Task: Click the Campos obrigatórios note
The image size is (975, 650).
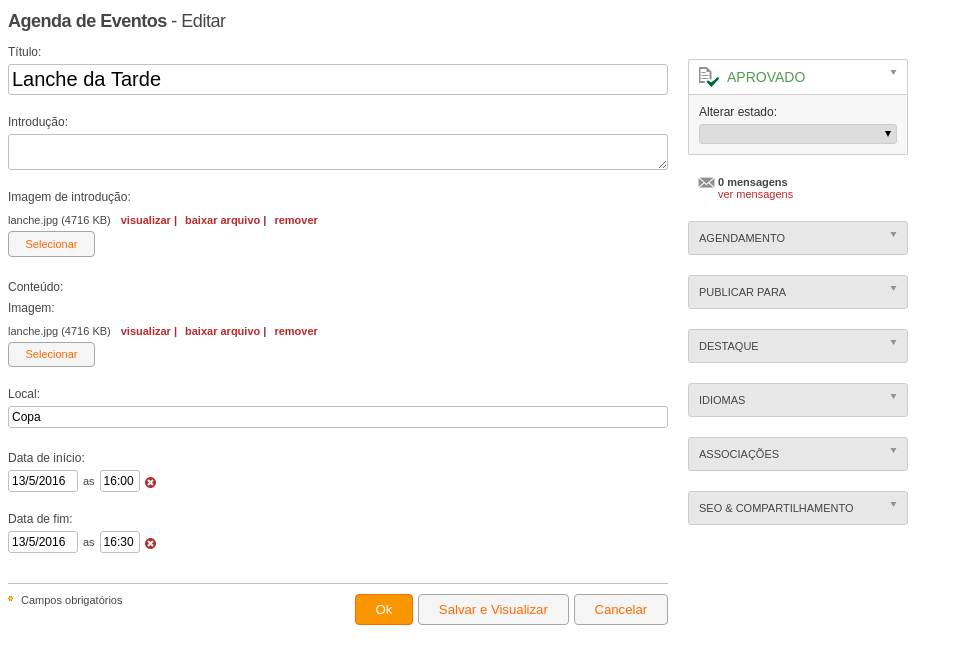Action: click(72, 600)
